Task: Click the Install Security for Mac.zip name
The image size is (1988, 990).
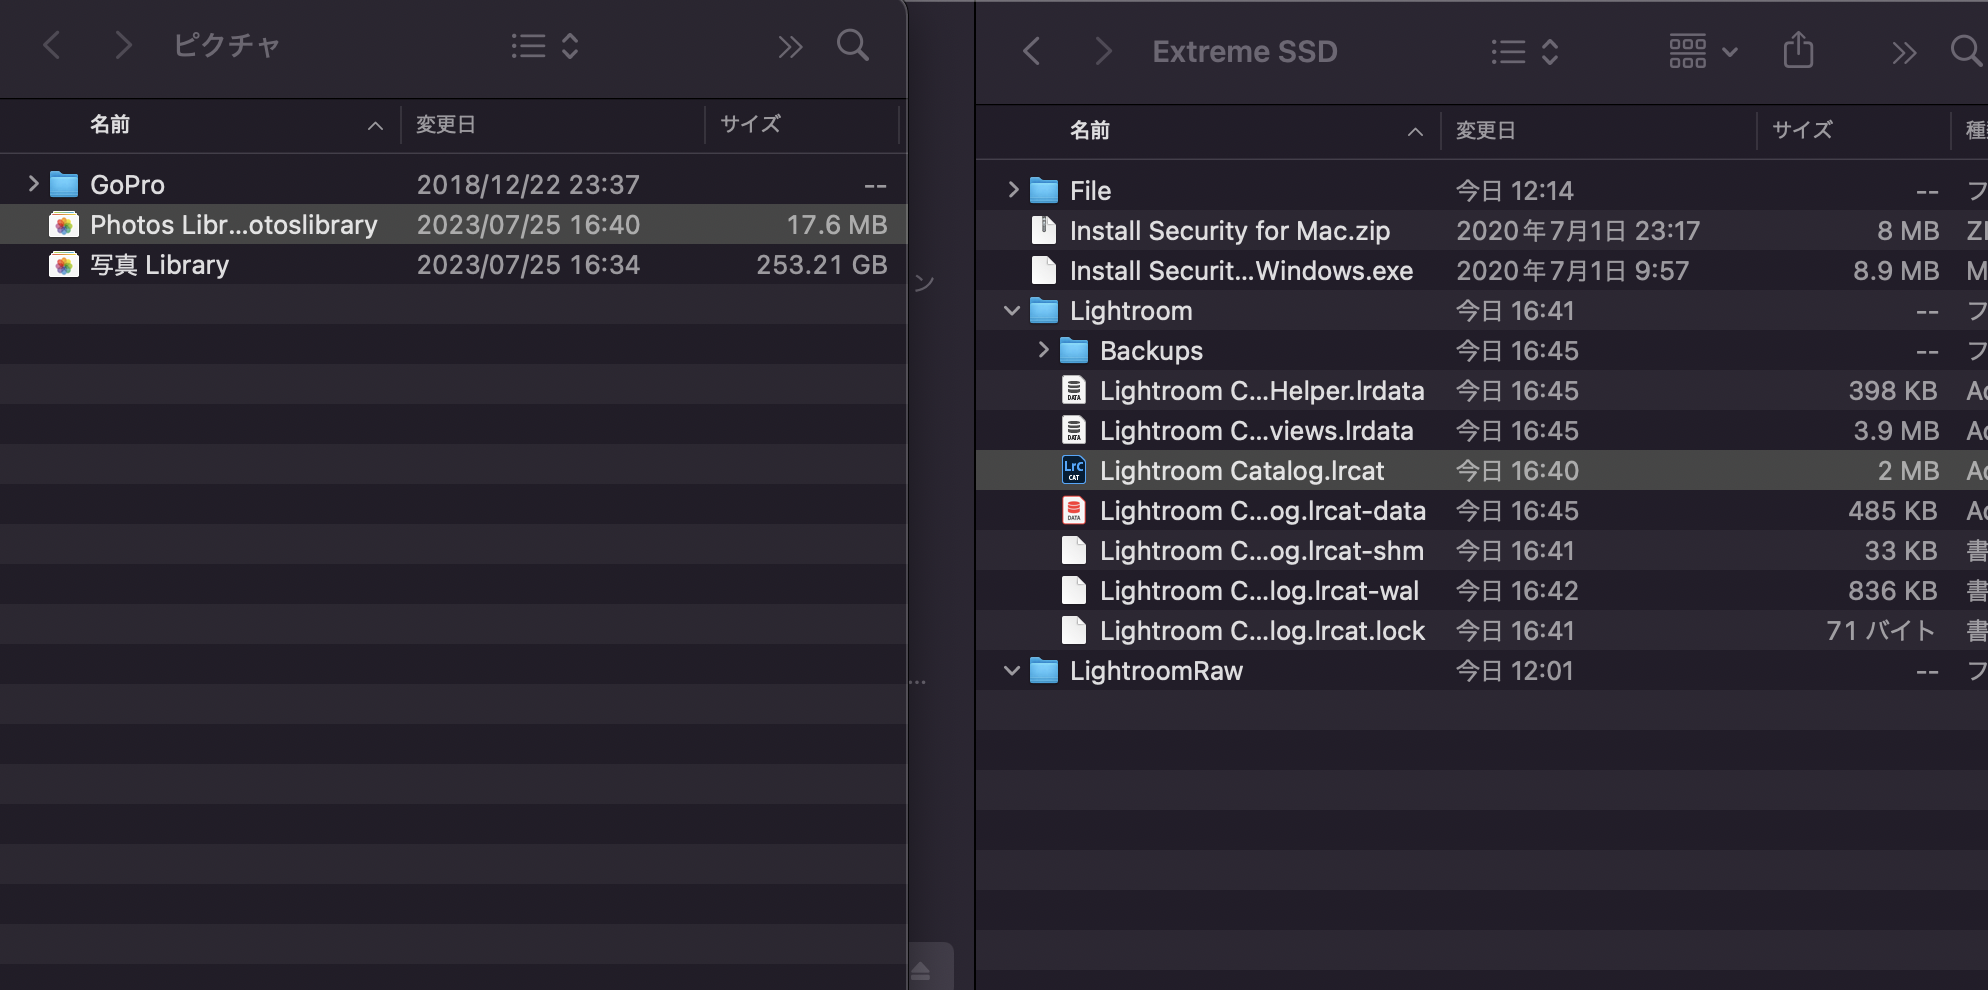Action: 1230,231
